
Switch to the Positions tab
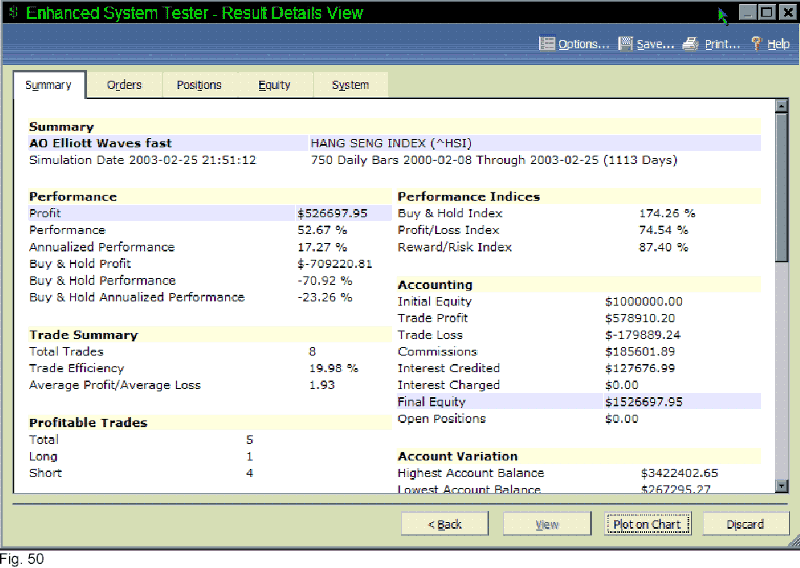[199, 85]
